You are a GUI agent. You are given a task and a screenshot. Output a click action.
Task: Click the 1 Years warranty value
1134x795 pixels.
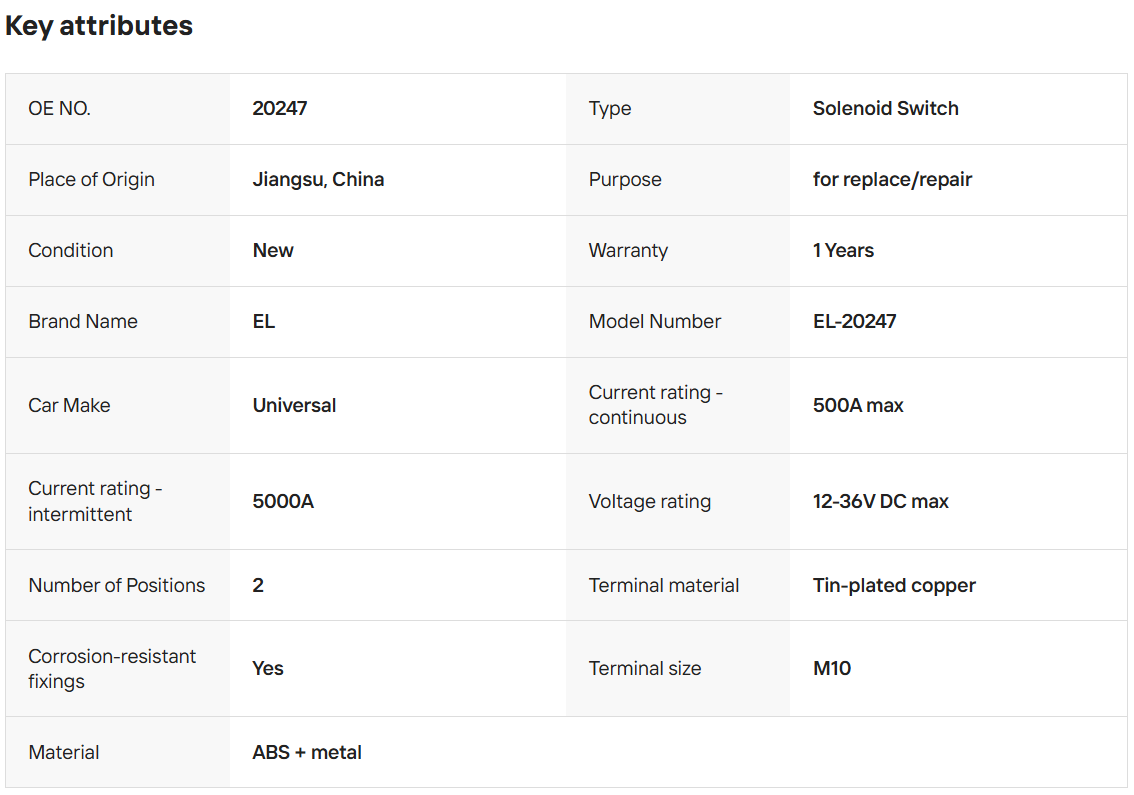pyautogui.click(x=843, y=250)
